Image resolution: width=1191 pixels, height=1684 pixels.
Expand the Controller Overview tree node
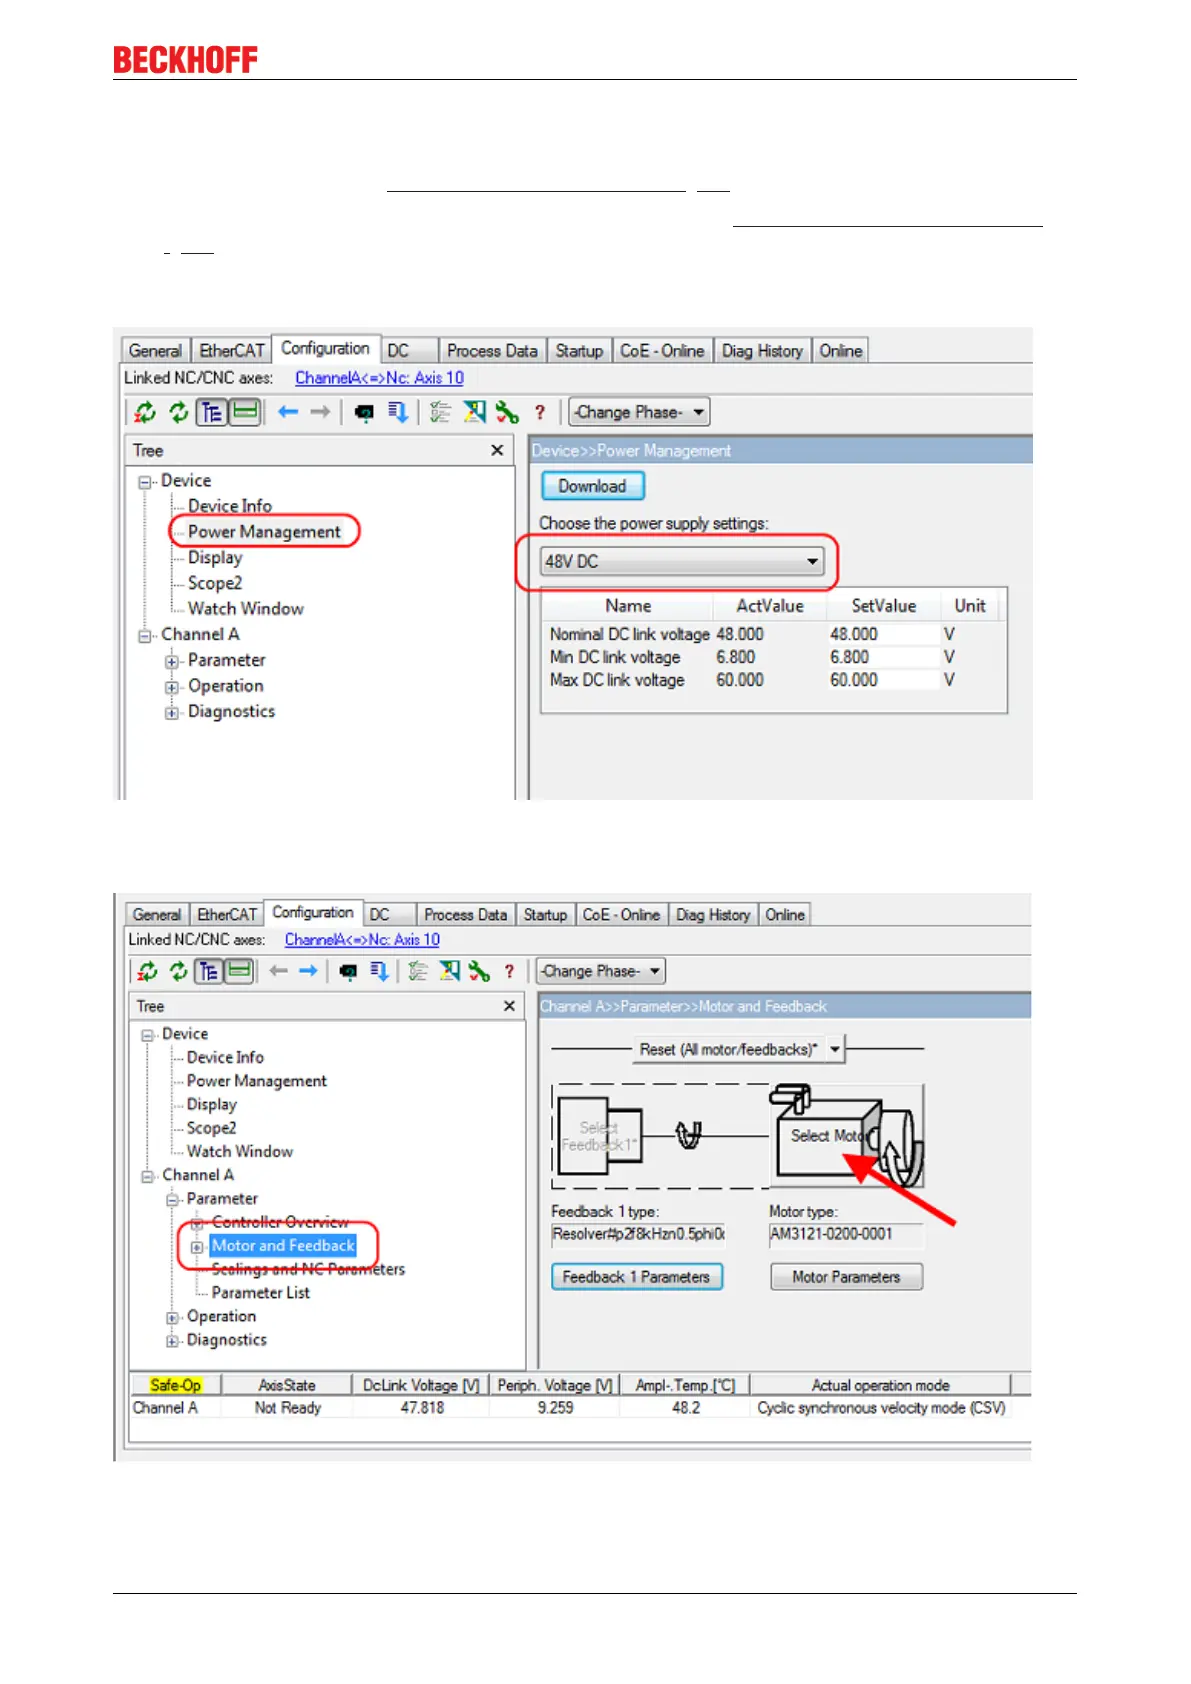click(197, 1223)
